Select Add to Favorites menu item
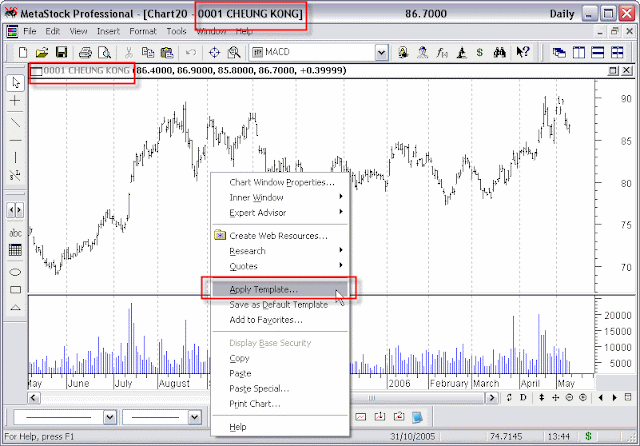640x446 pixels. (x=280, y=320)
